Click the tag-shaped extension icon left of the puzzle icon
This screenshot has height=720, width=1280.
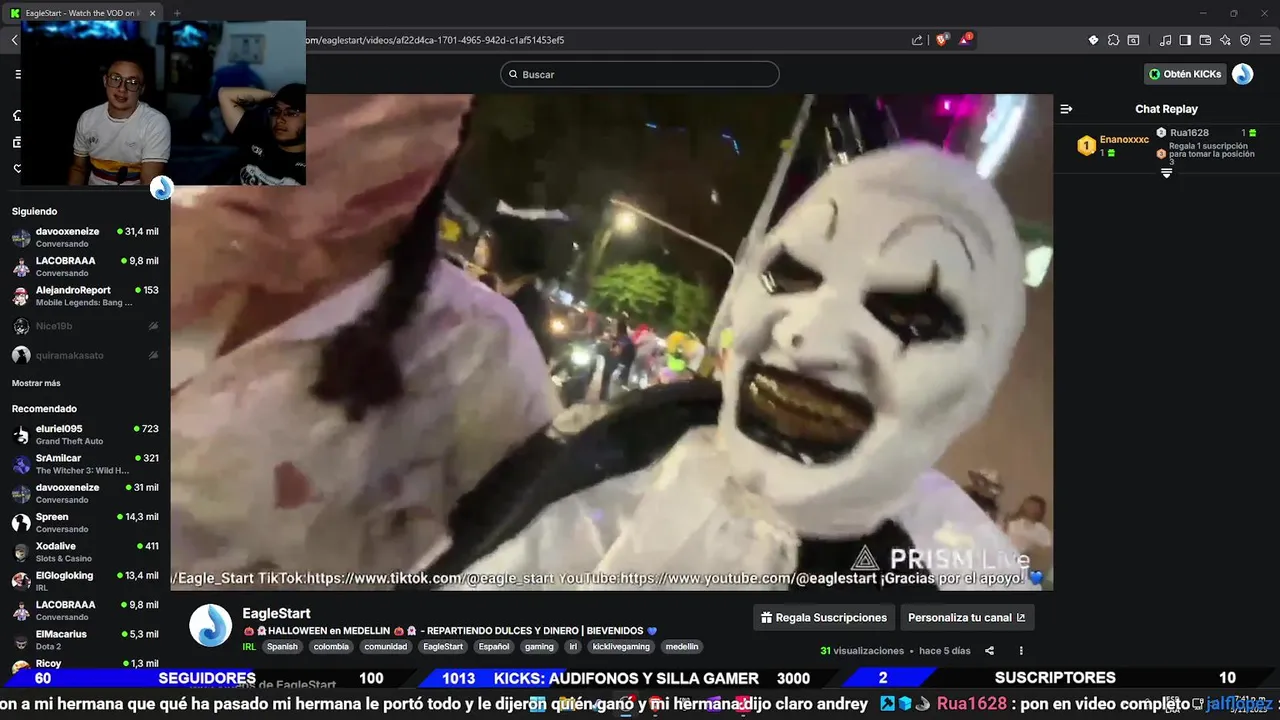point(1093,40)
